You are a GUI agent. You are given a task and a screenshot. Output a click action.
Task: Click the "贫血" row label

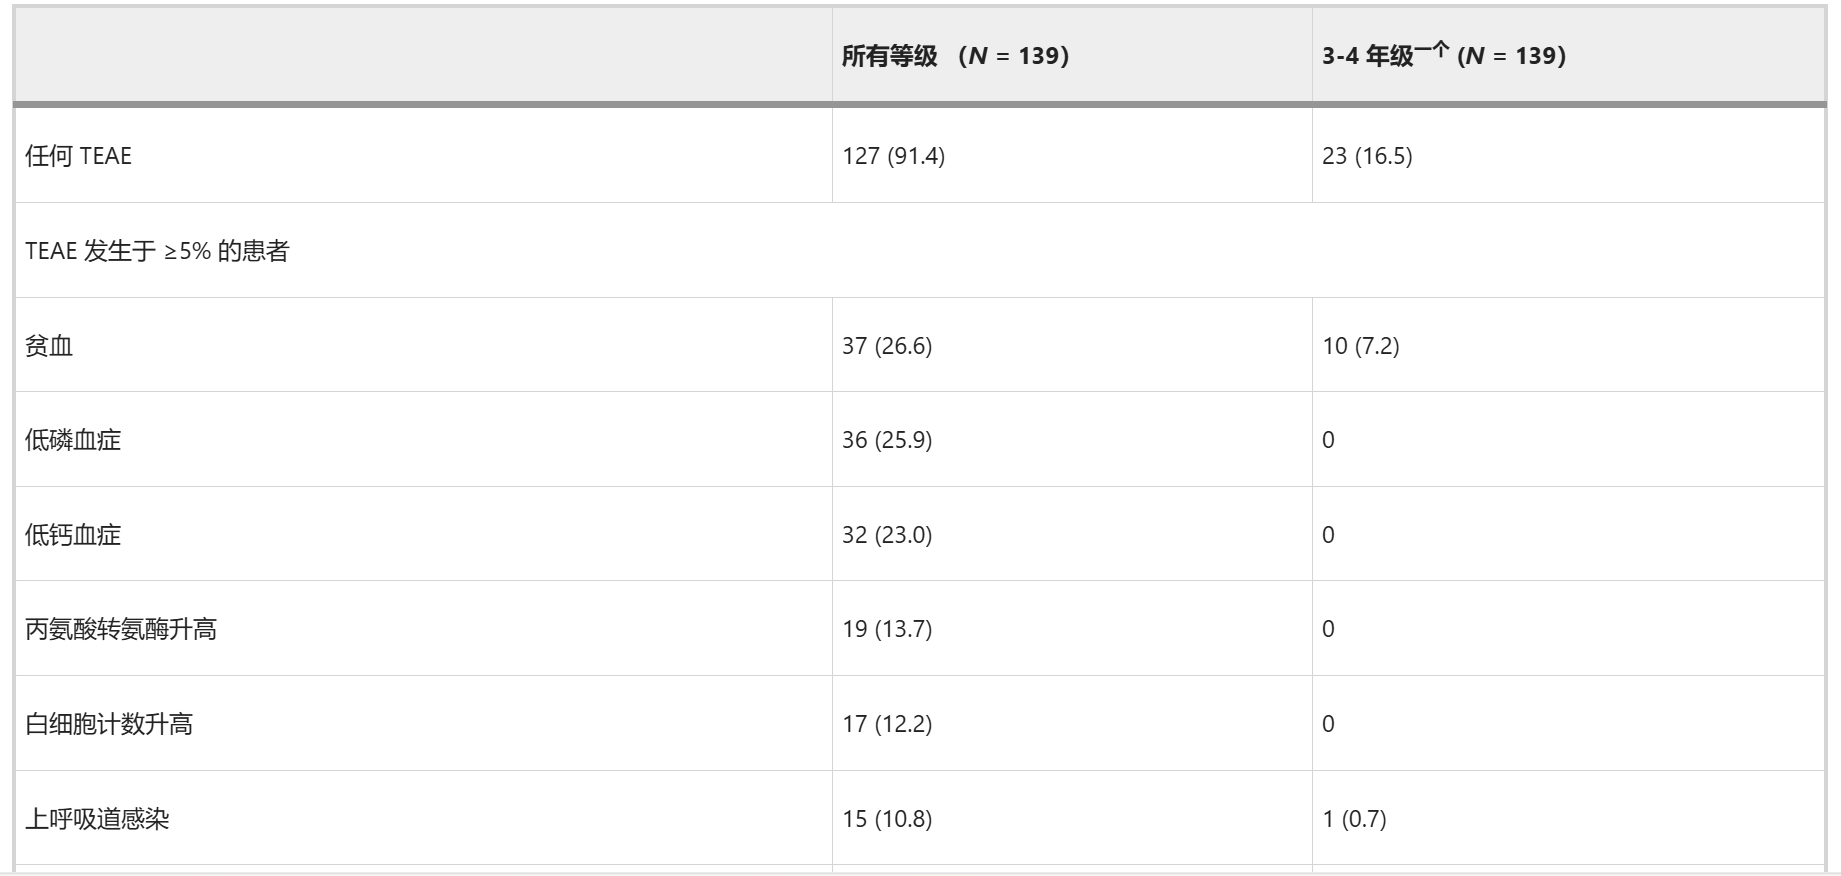coord(49,346)
